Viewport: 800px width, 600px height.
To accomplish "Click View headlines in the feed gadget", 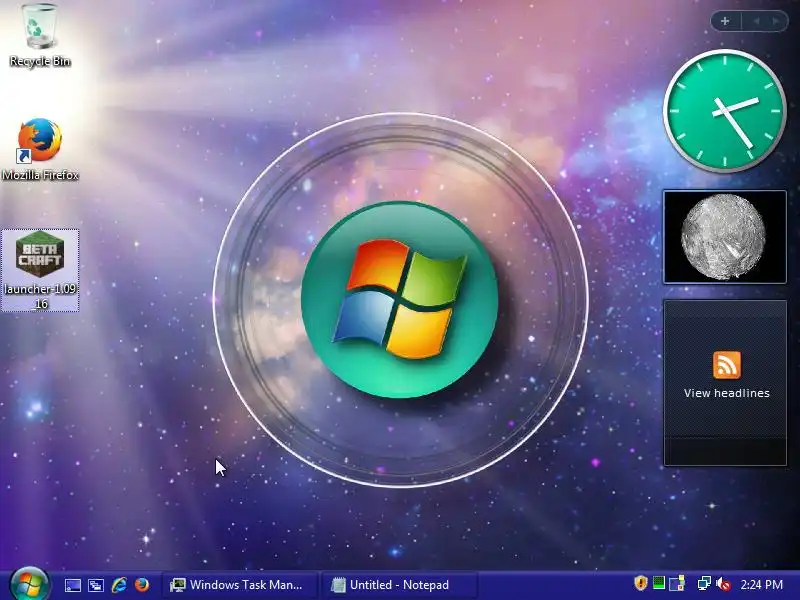I will click(727, 393).
